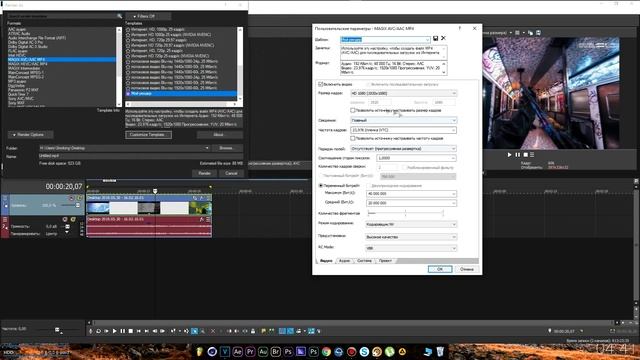
Task: Click the Отмена cancel button
Action: pos(467,269)
